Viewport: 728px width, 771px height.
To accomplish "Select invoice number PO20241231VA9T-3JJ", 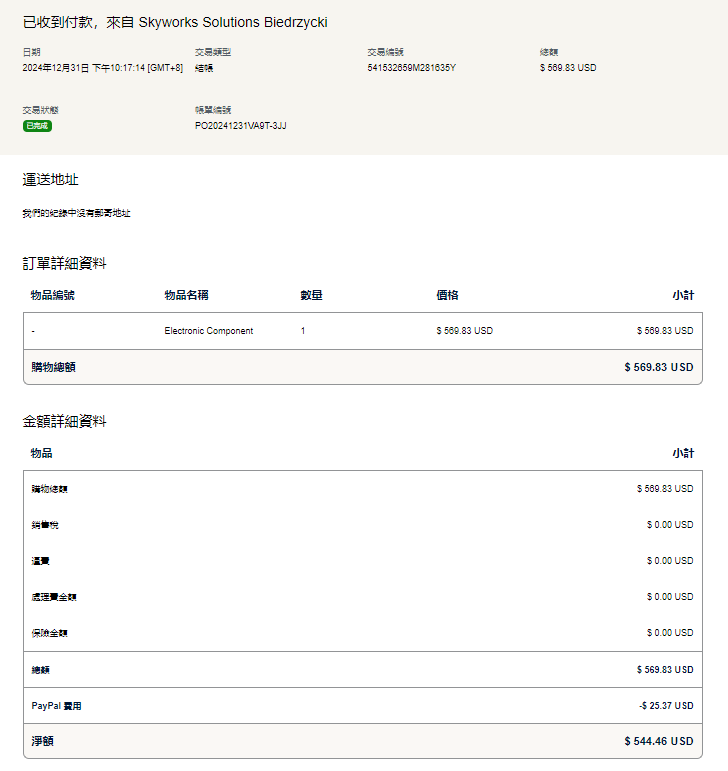I will [240, 126].
